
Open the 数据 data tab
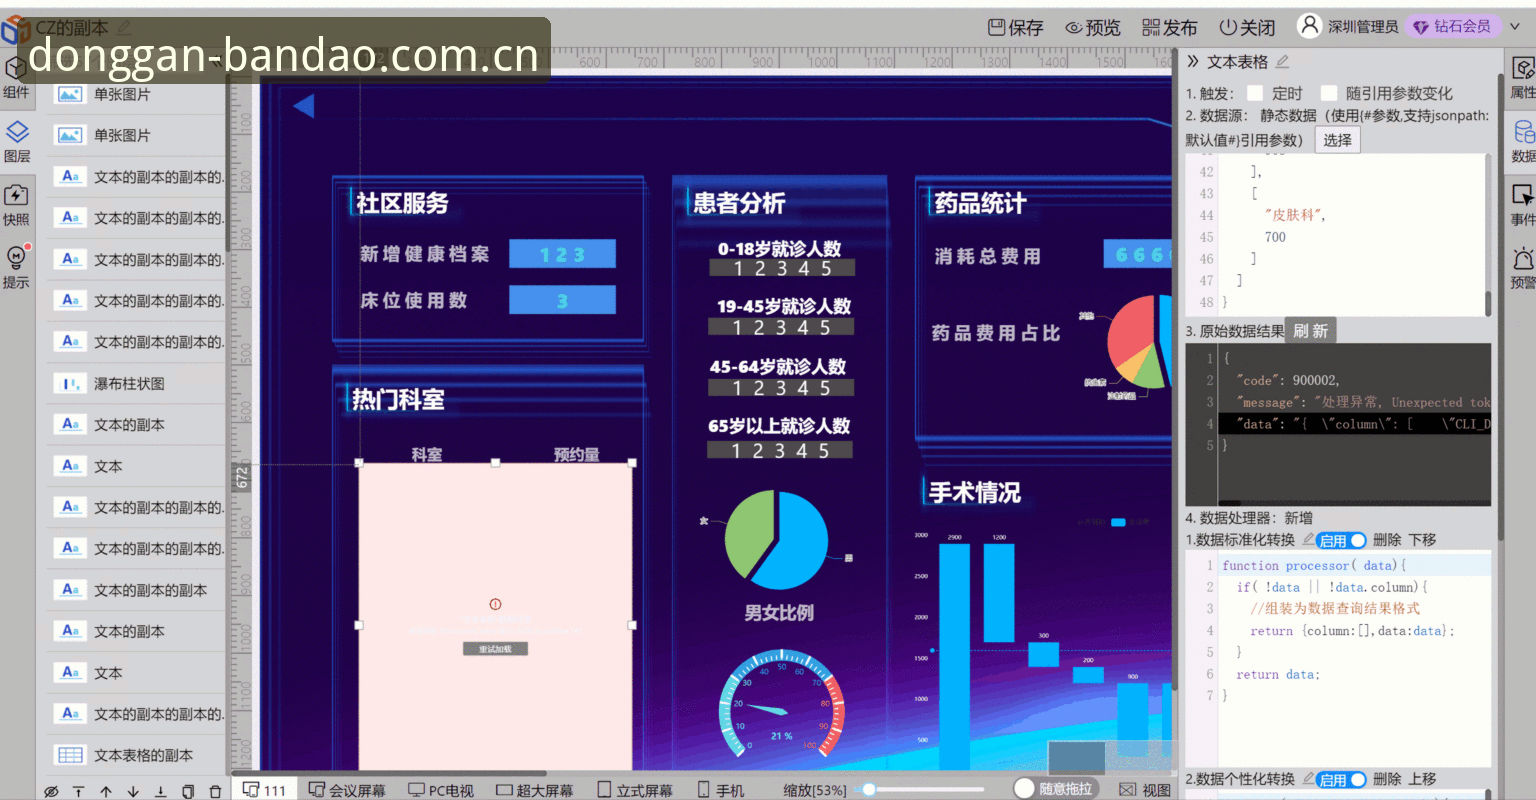pyautogui.click(x=1522, y=142)
